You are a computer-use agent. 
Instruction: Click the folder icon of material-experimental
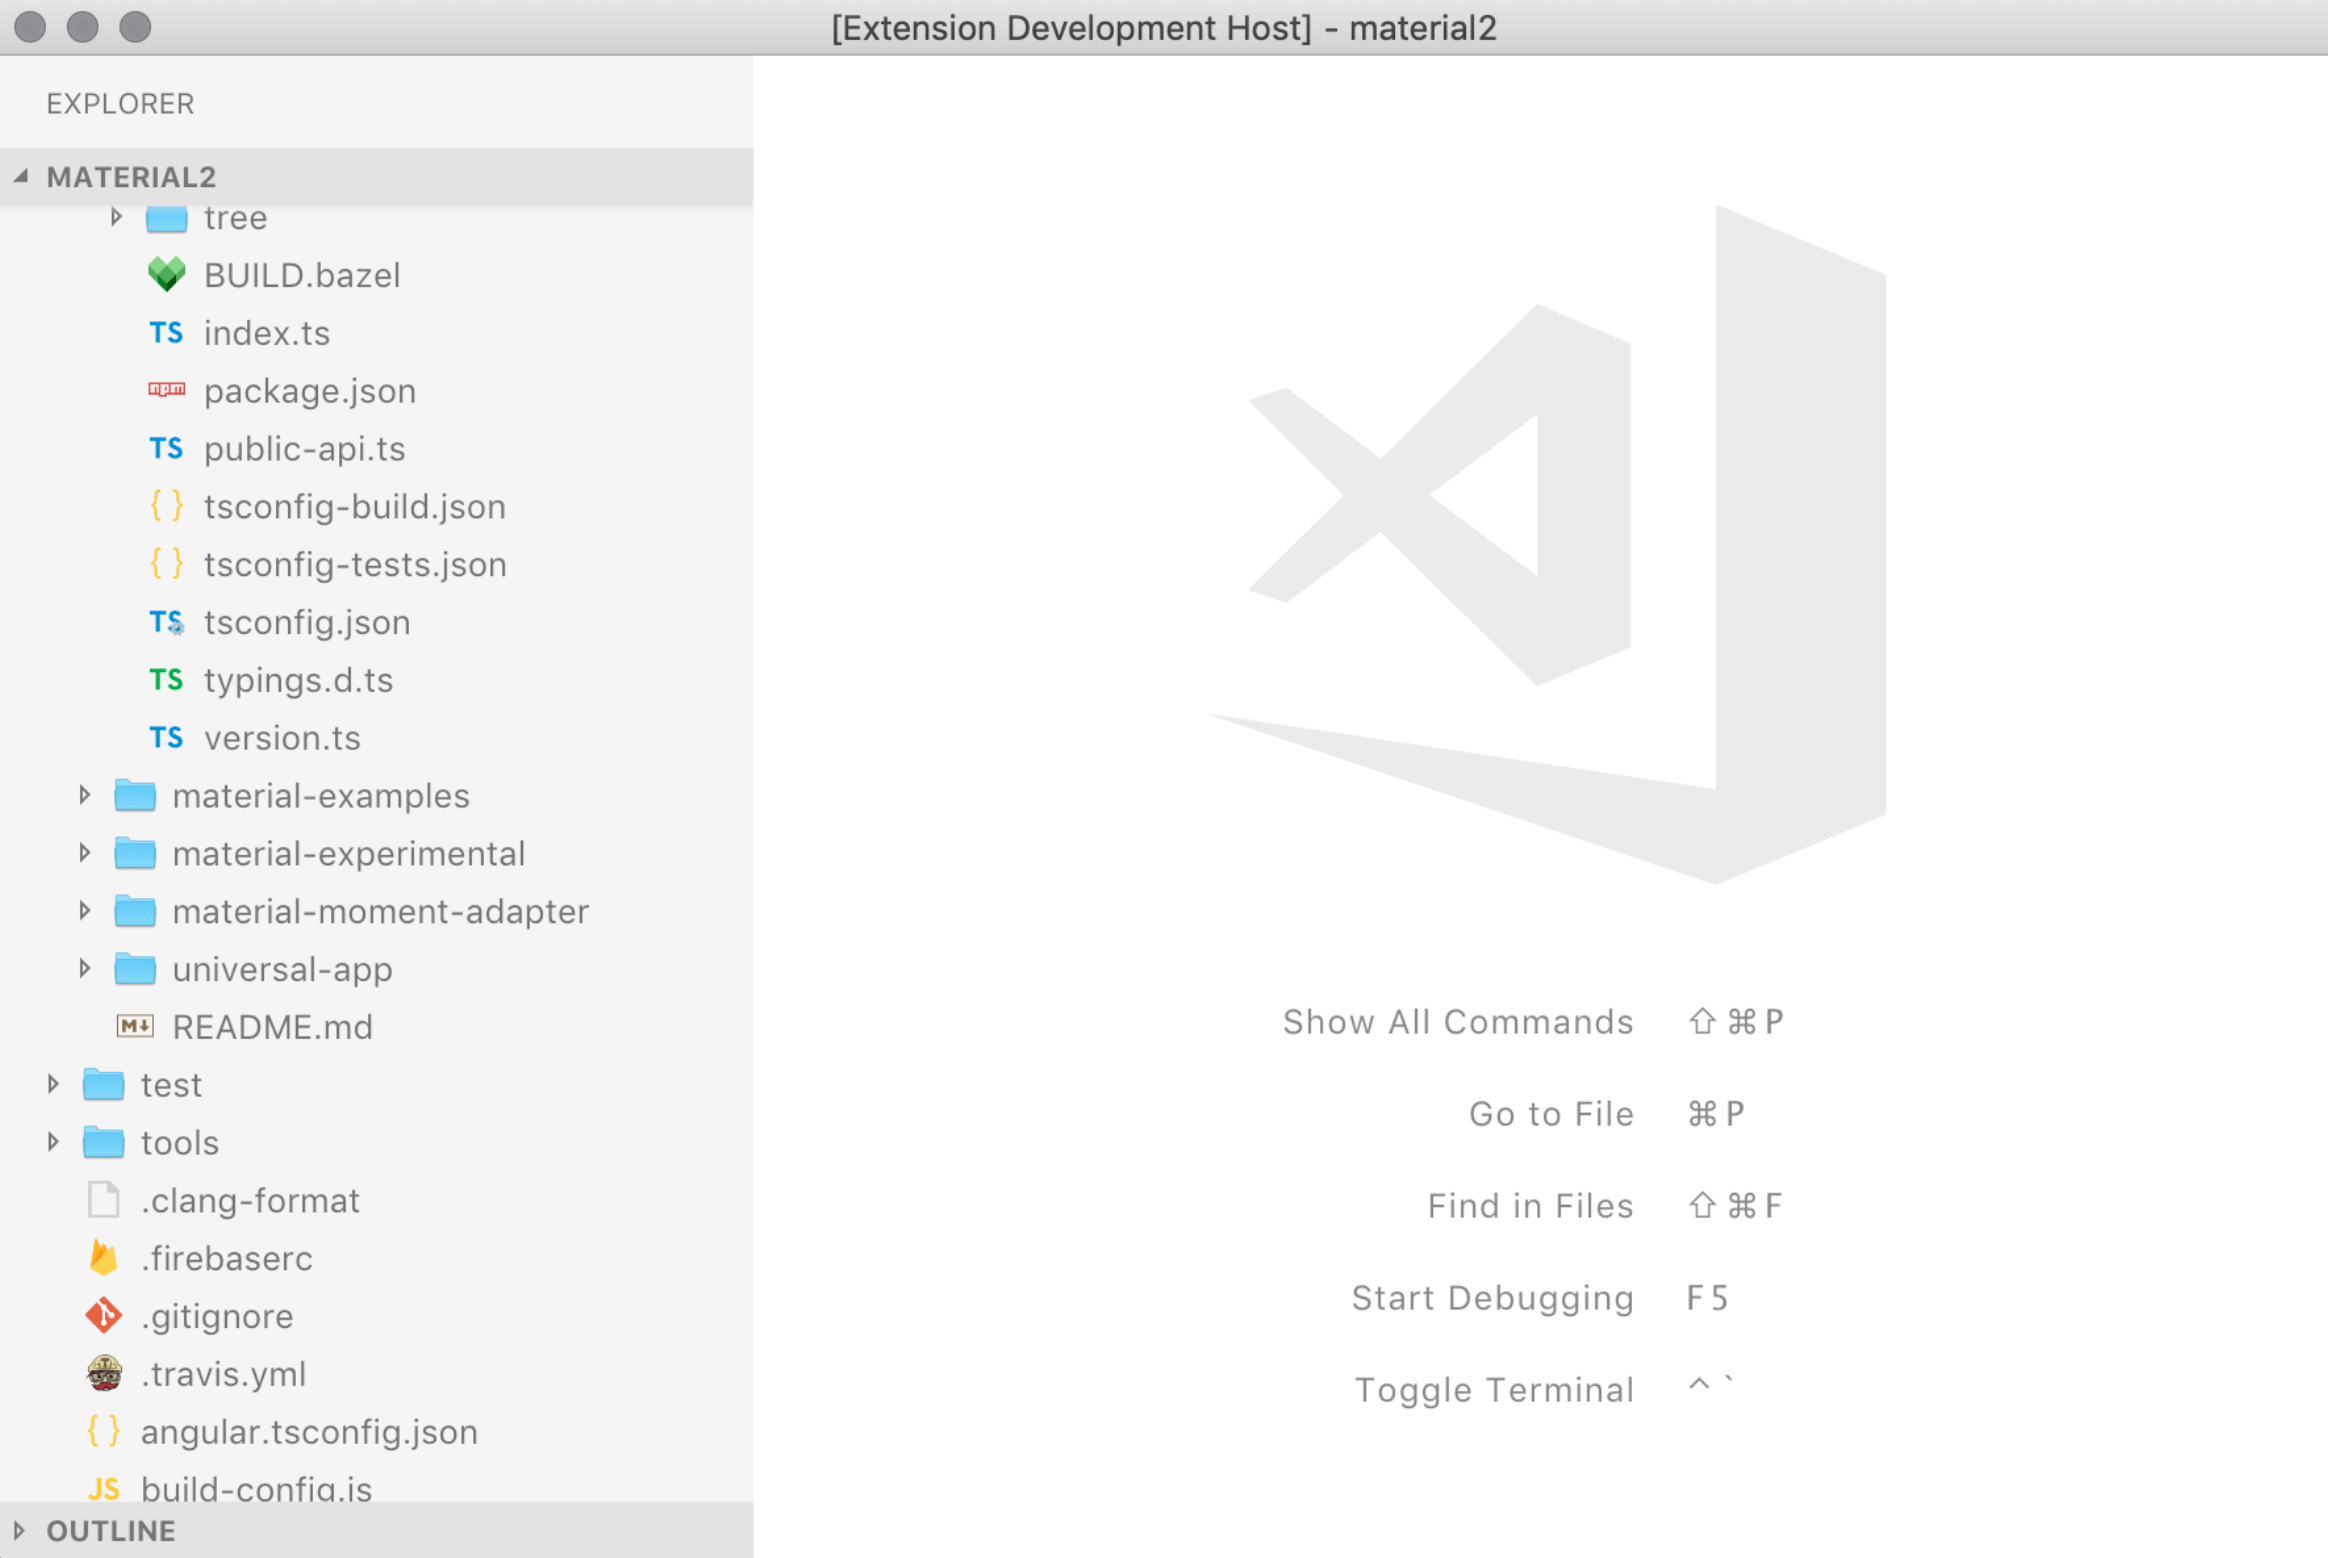click(x=135, y=854)
